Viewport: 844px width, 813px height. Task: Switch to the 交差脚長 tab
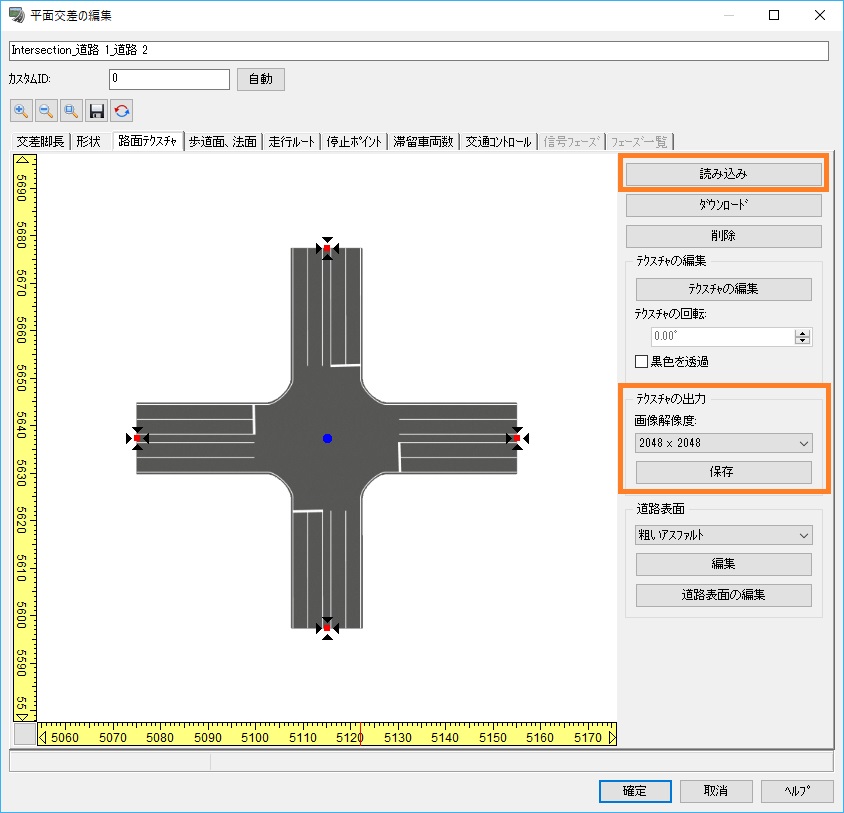click(41, 142)
